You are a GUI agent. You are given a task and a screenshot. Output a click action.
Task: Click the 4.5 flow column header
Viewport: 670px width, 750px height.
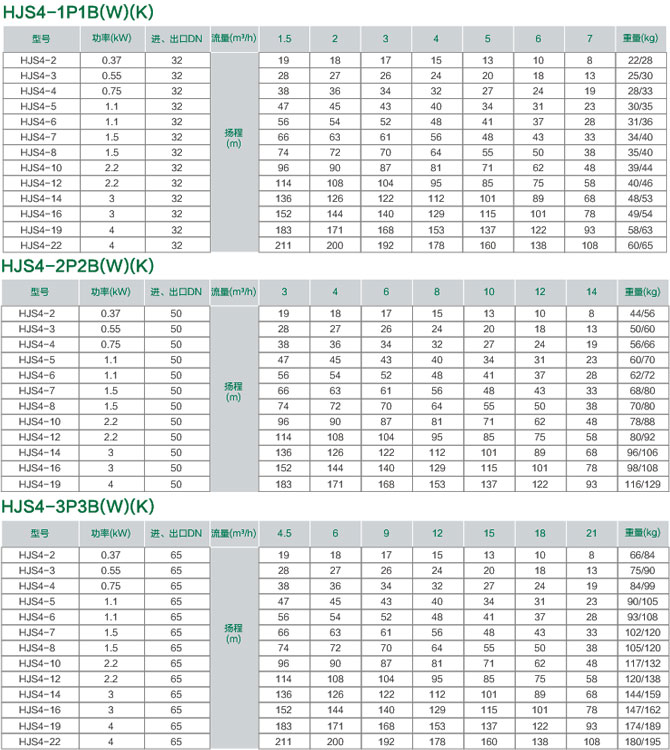tap(284, 533)
